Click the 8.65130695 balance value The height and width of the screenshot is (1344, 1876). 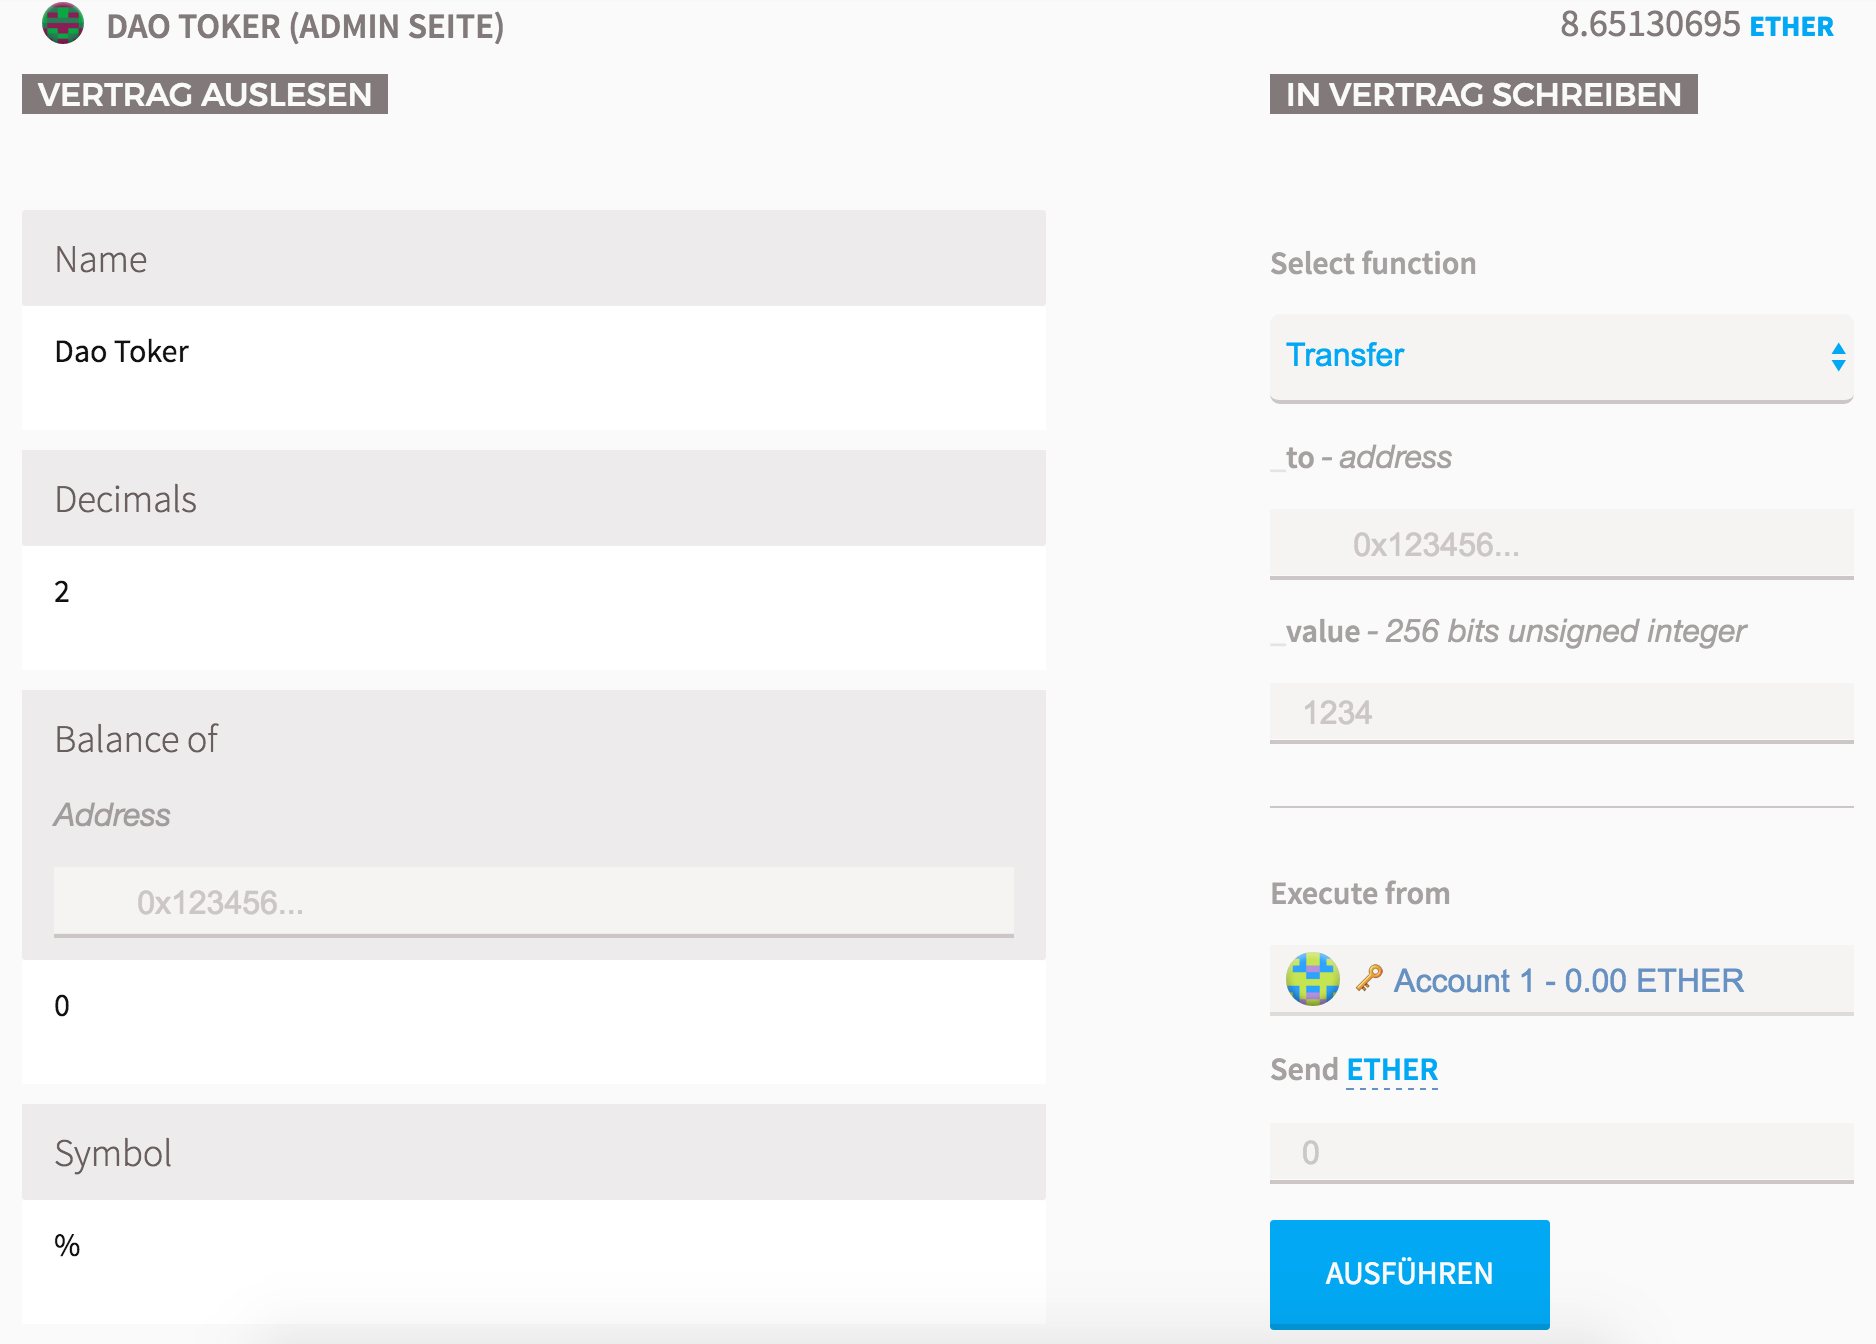point(1650,25)
